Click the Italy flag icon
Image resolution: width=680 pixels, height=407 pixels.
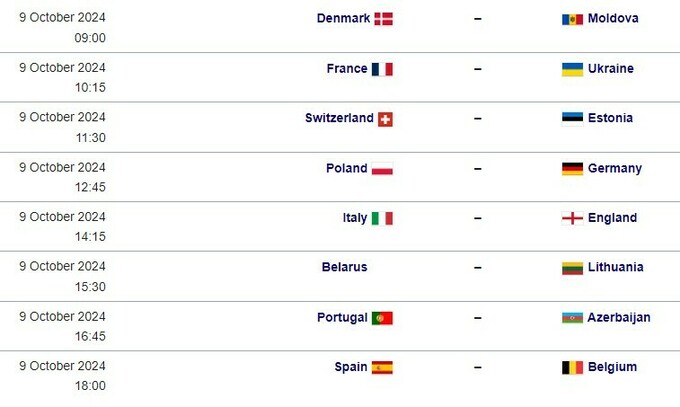point(382,218)
